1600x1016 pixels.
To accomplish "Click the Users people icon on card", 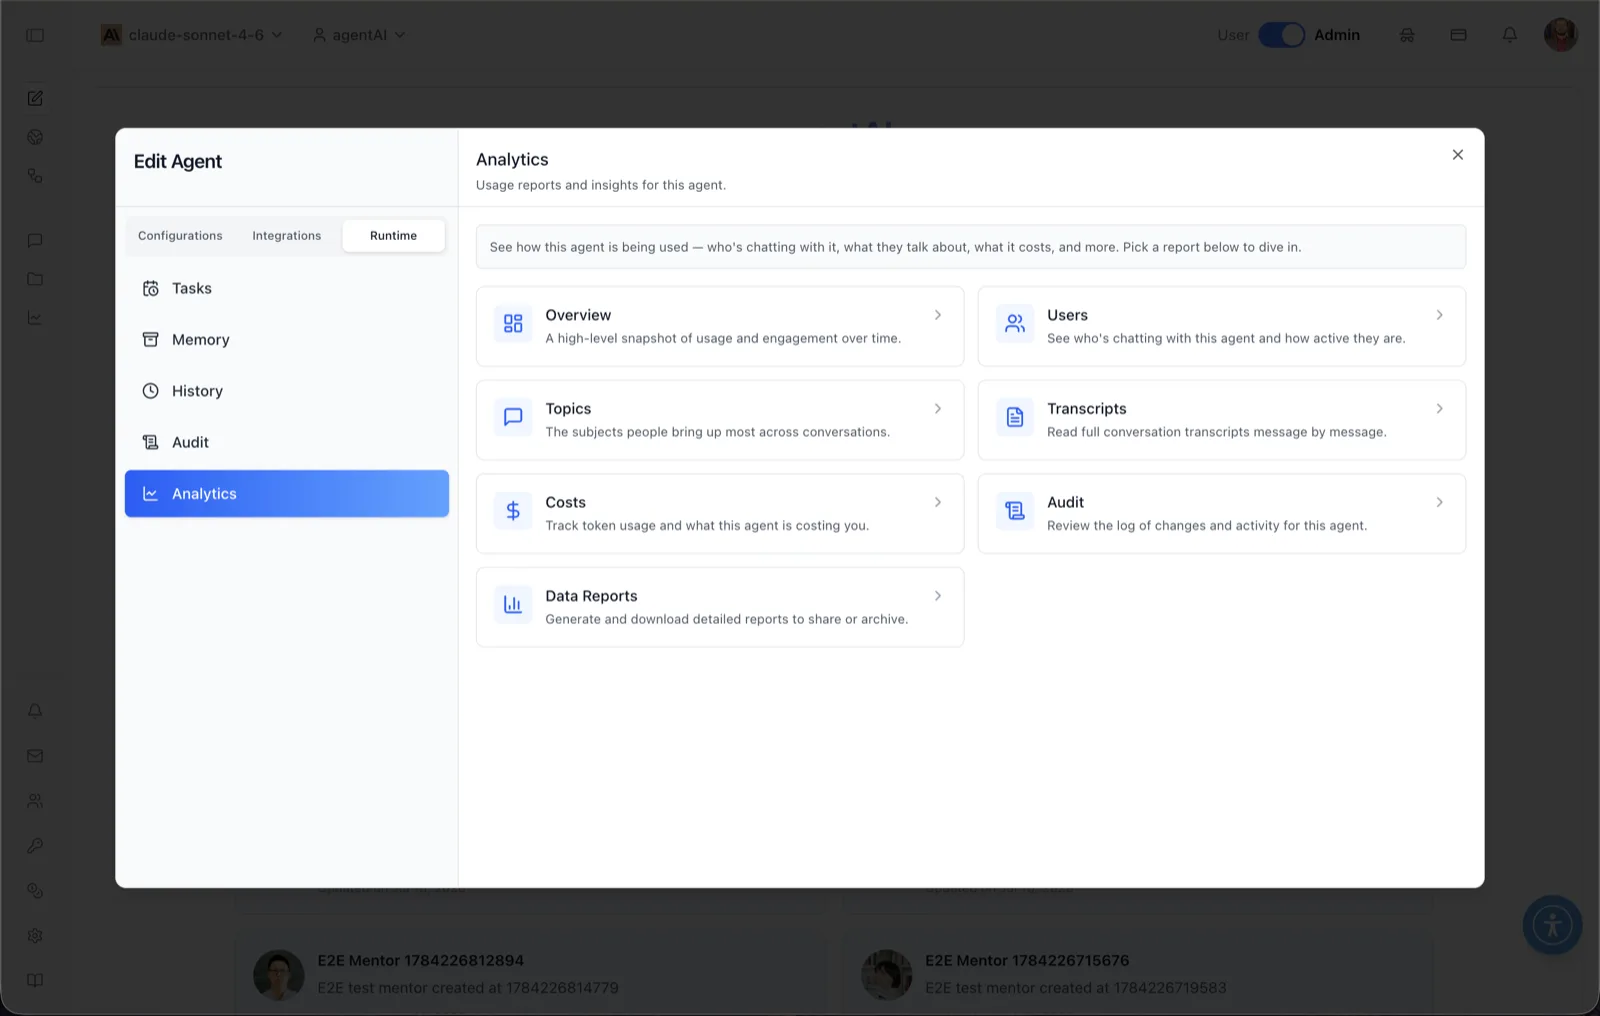I will point(1015,323).
